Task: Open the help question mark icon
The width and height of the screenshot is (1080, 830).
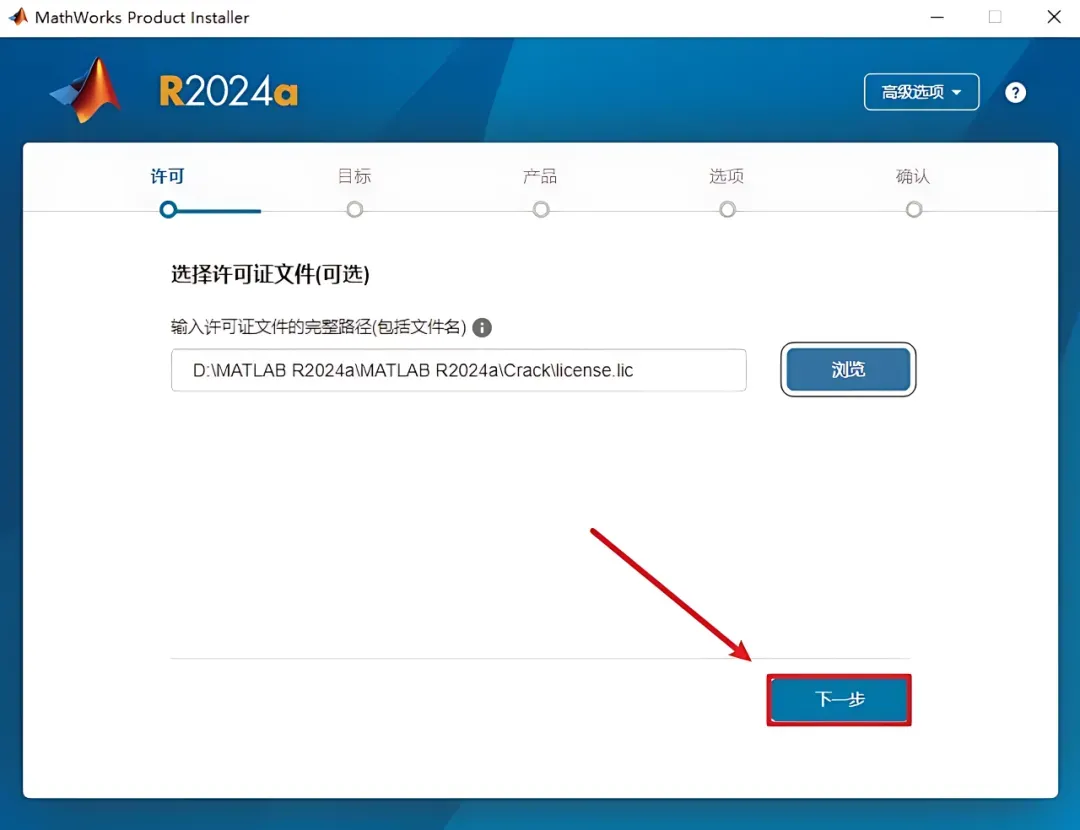Action: click(x=1015, y=92)
